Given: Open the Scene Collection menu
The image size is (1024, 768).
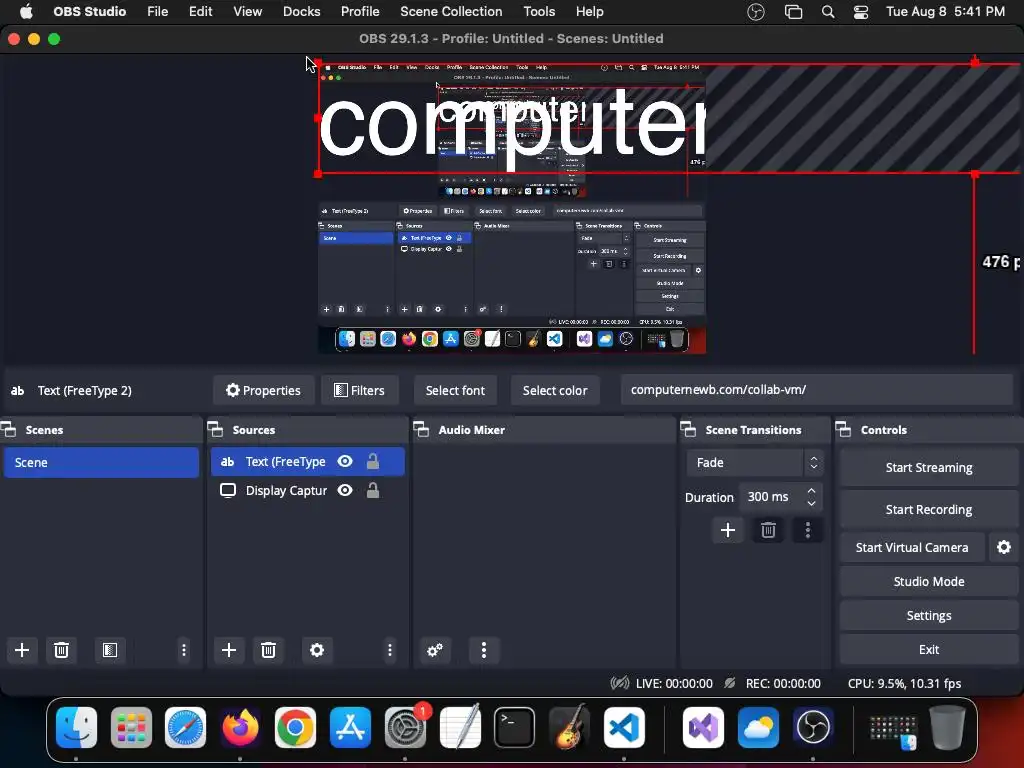Looking at the screenshot, I should (x=451, y=12).
